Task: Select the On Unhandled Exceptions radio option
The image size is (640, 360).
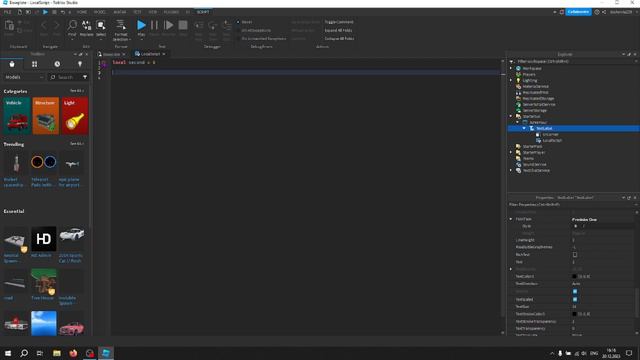Action: tap(238, 38)
